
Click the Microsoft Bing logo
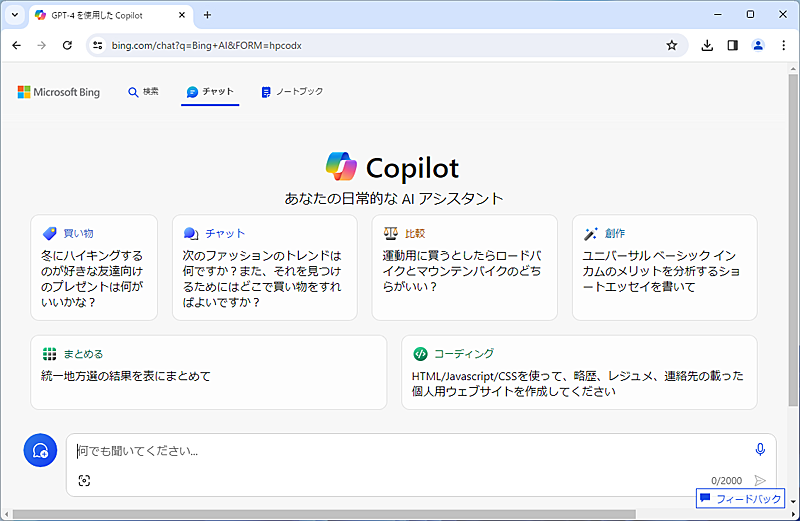coord(59,92)
